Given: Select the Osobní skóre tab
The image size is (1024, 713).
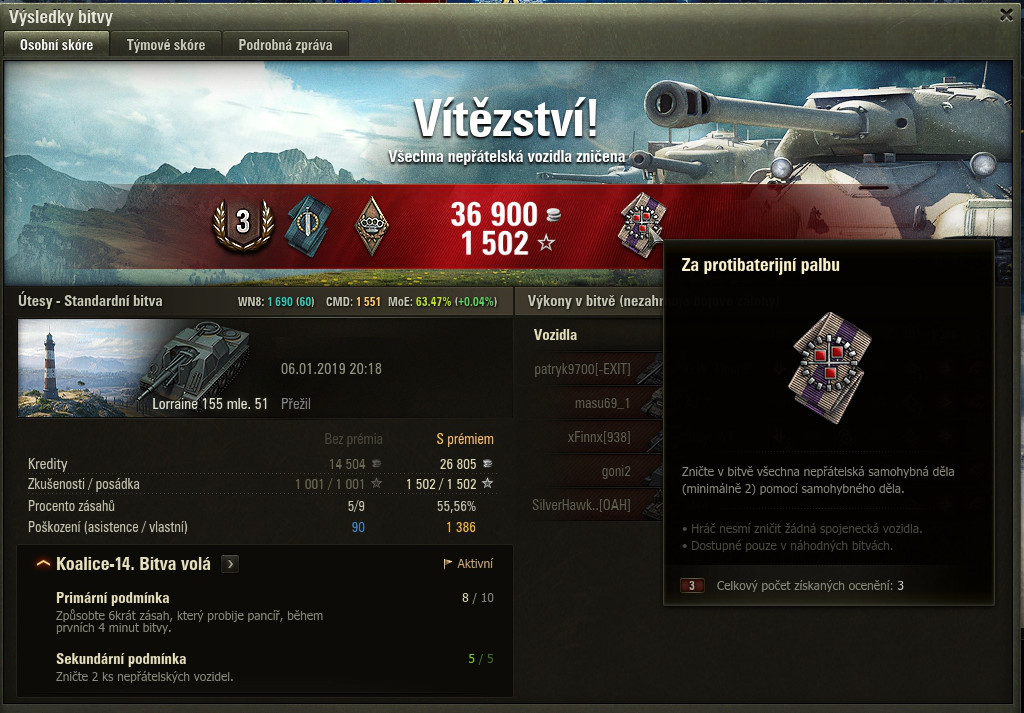Looking at the screenshot, I should (56, 44).
